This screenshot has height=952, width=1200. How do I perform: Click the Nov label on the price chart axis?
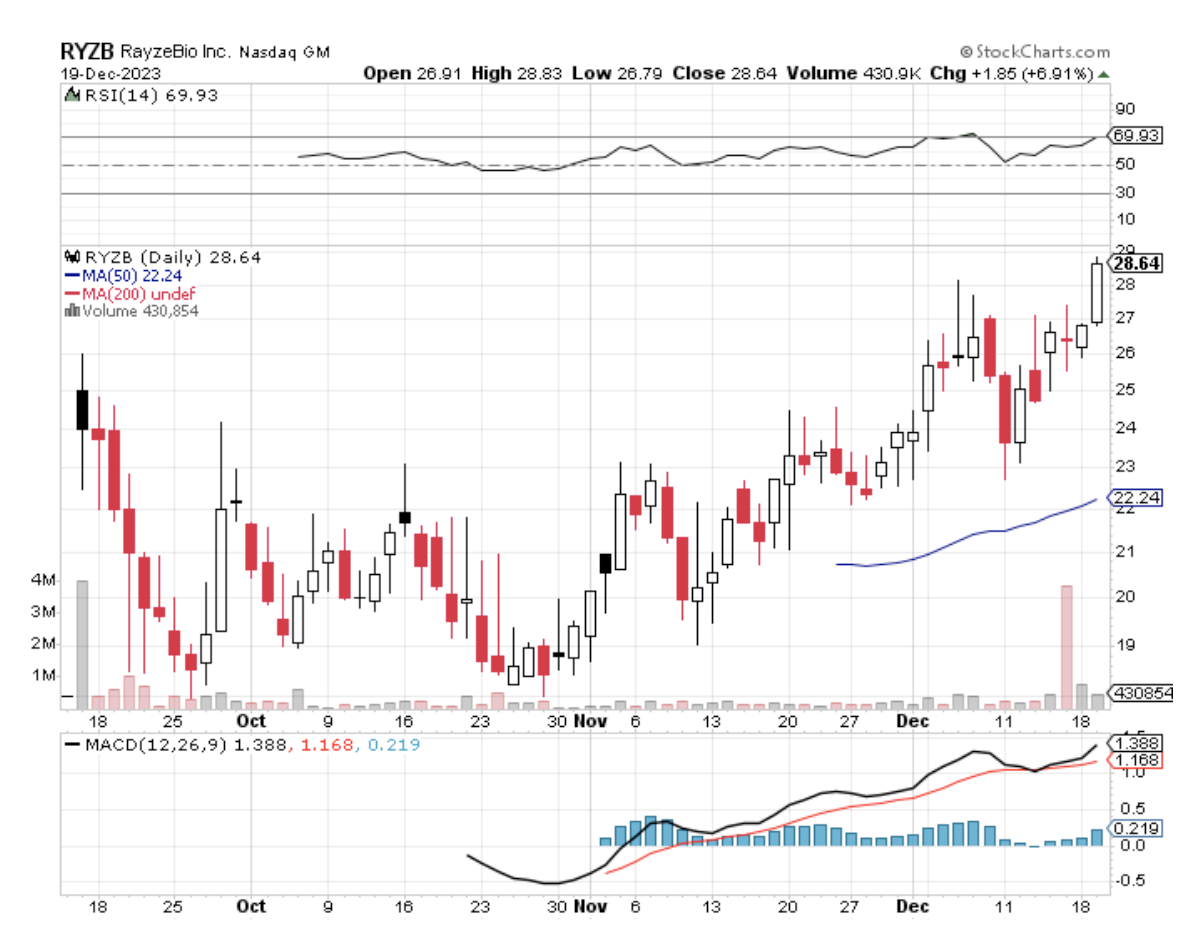point(593,720)
